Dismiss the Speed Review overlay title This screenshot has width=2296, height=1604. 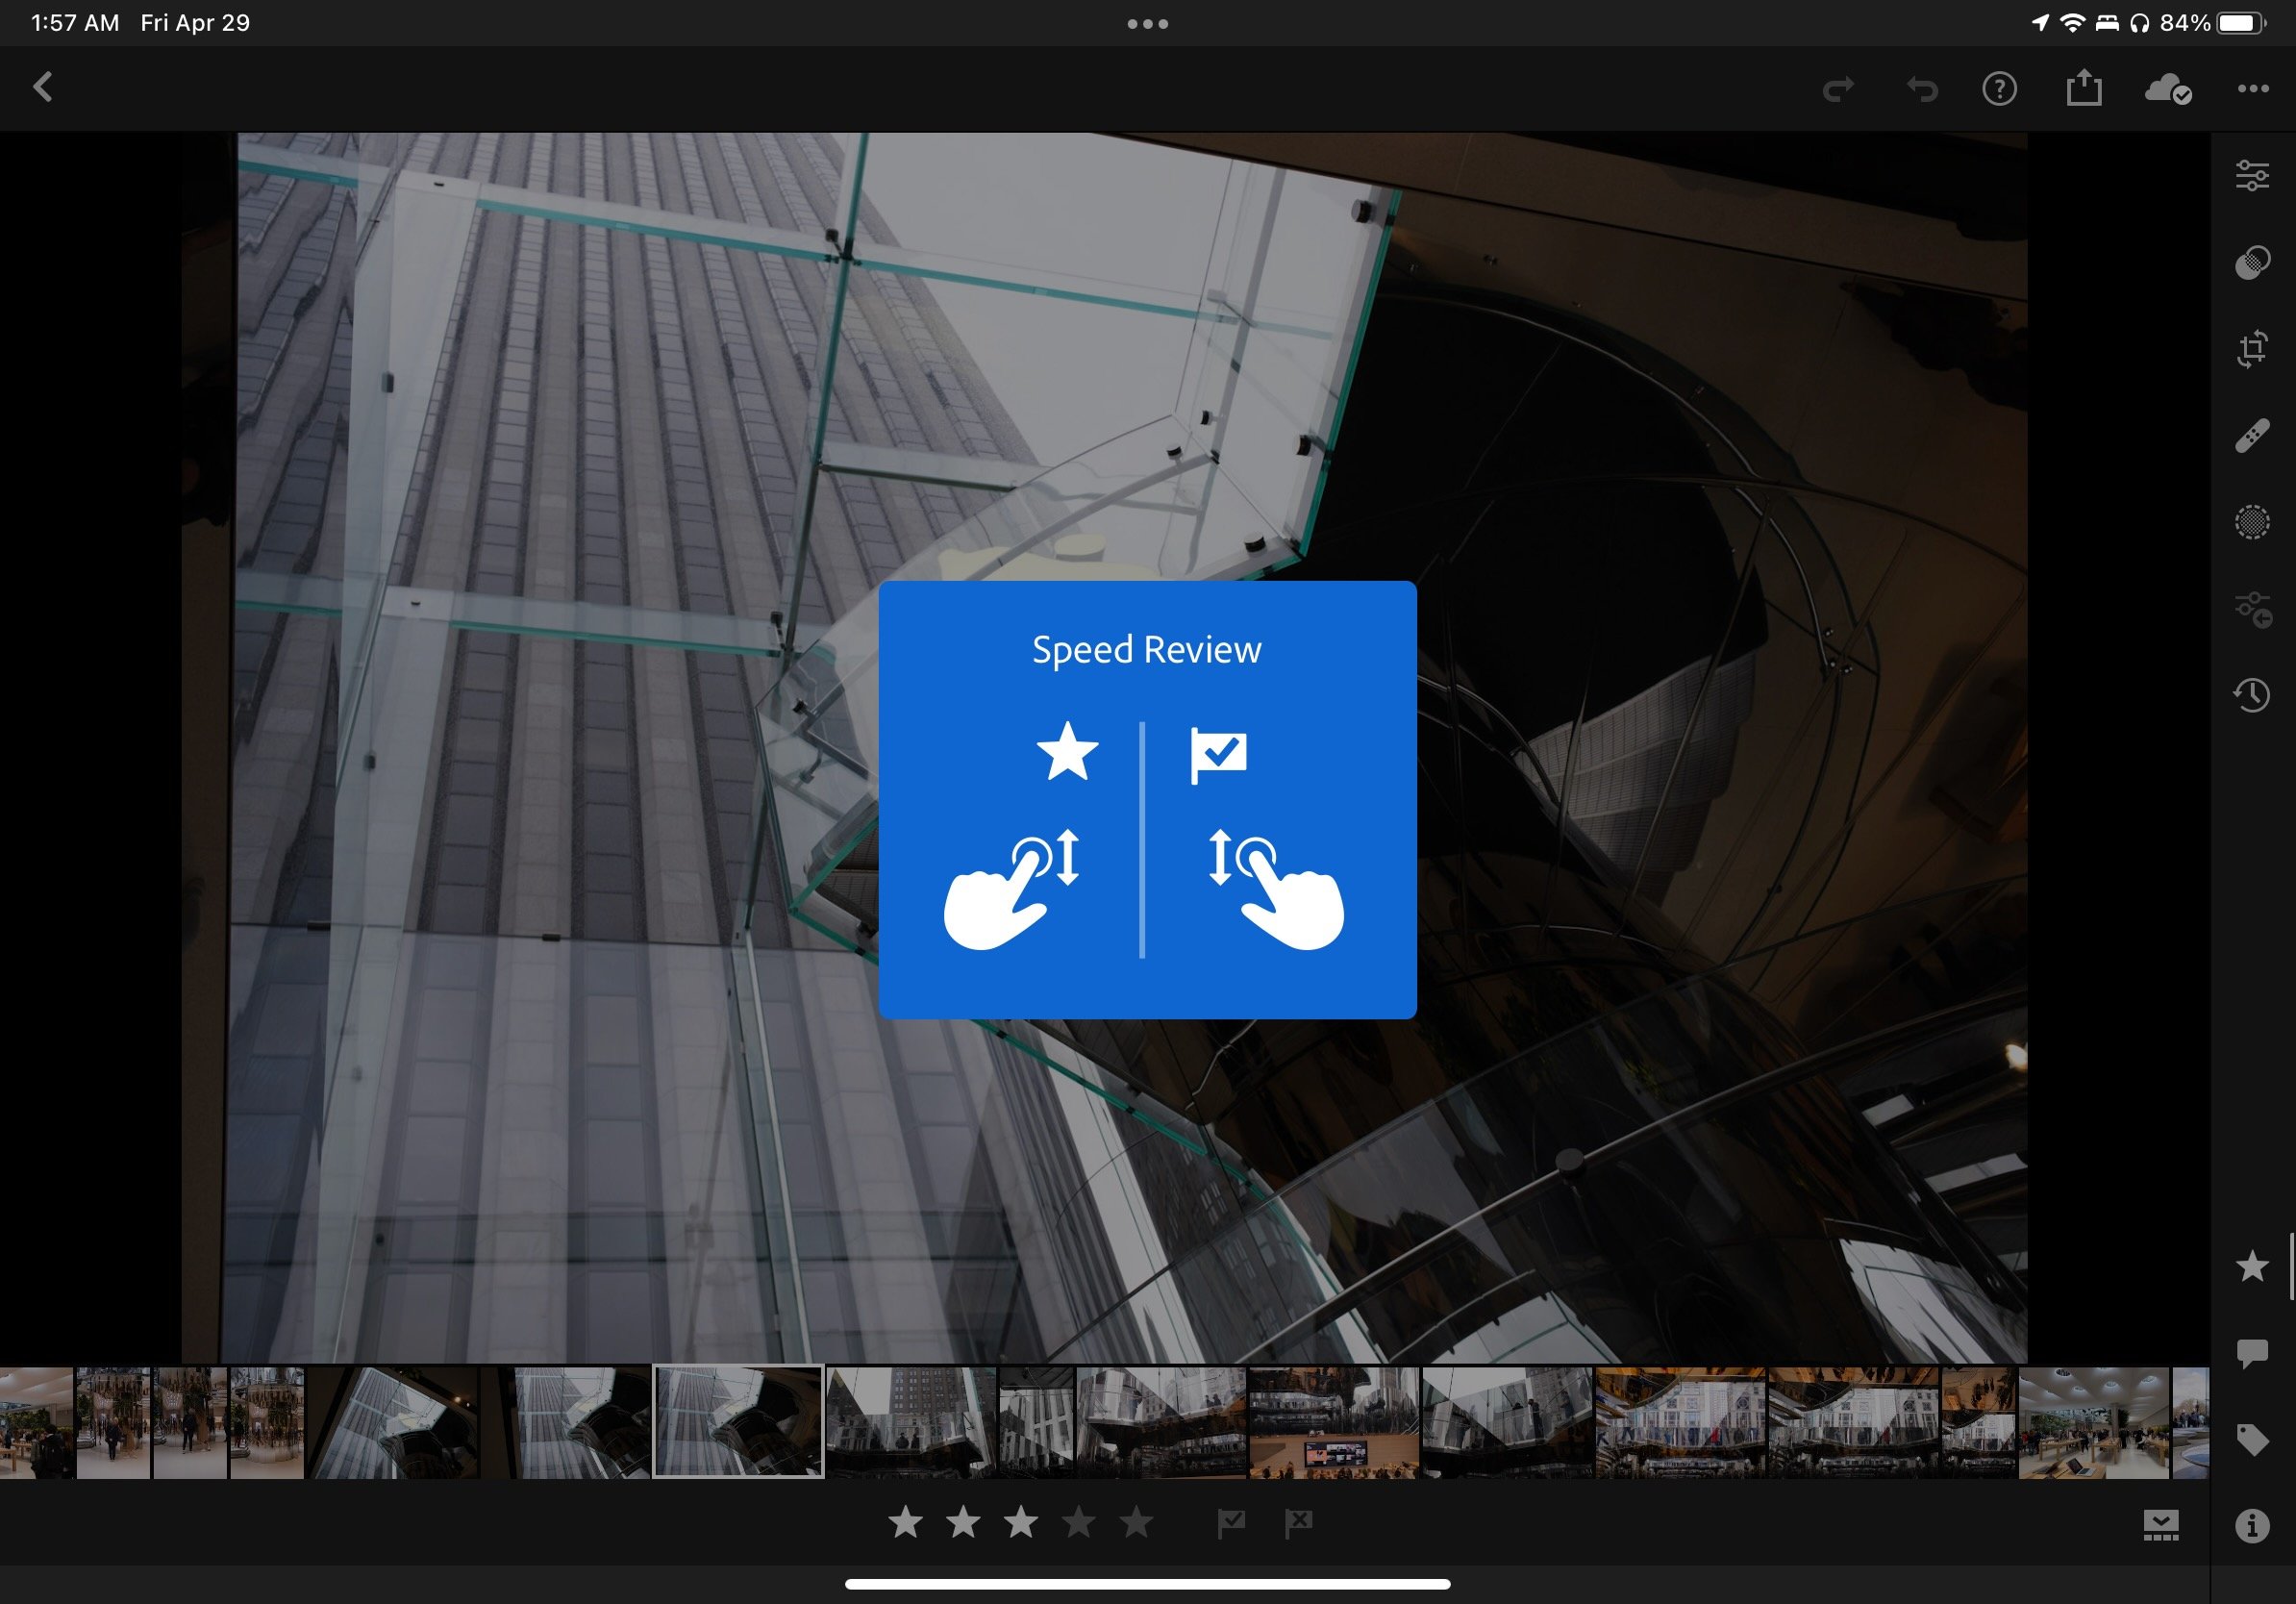tap(1147, 650)
